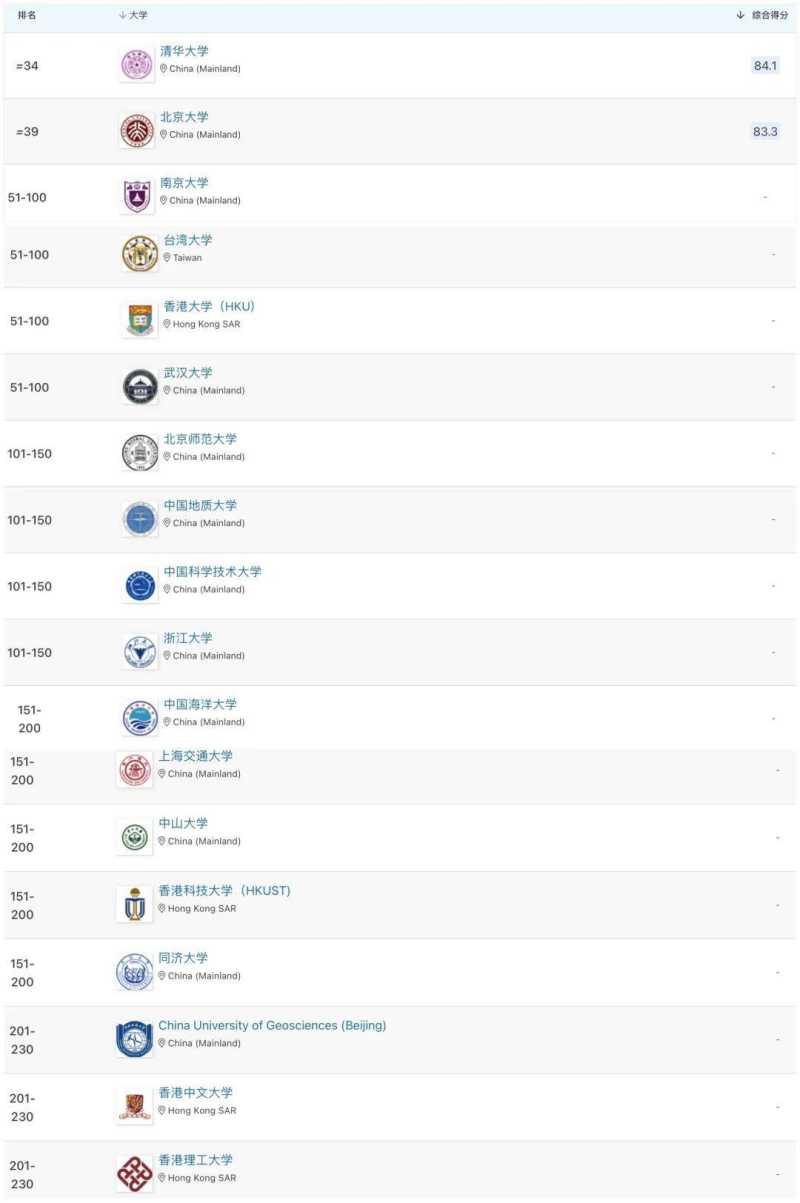800x1203 pixels.
Task: Click the Peking University red logo
Action: coord(136,131)
